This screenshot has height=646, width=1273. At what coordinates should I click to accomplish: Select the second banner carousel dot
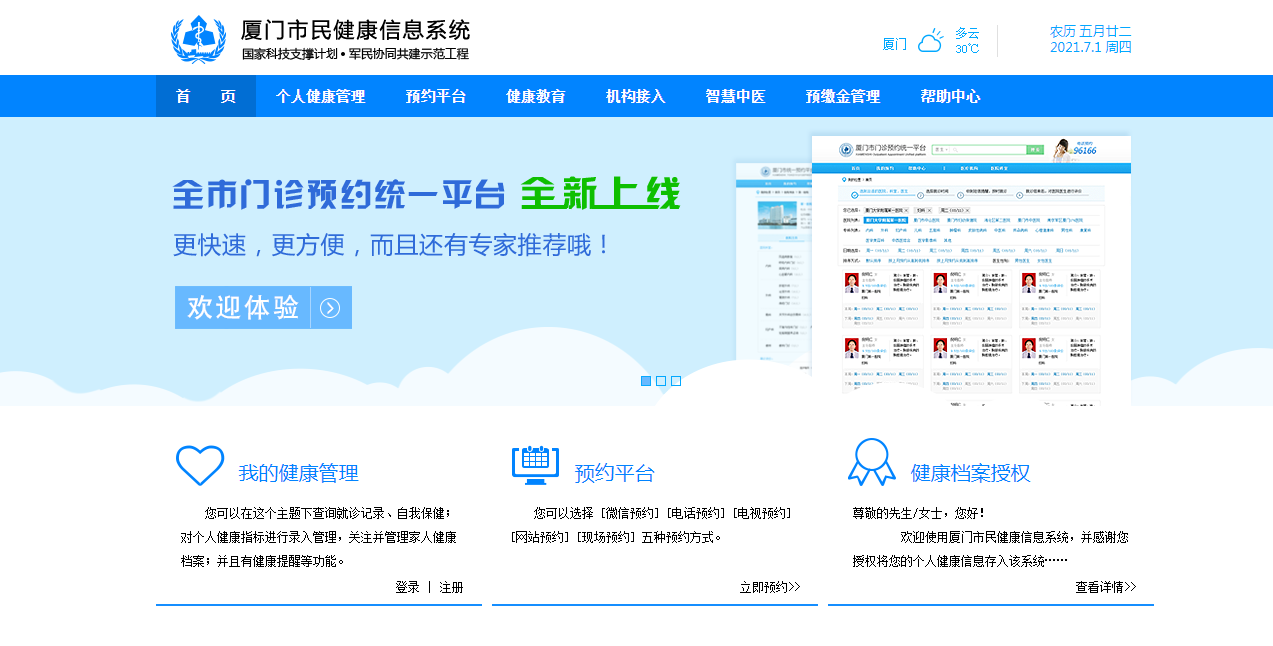coord(661,381)
